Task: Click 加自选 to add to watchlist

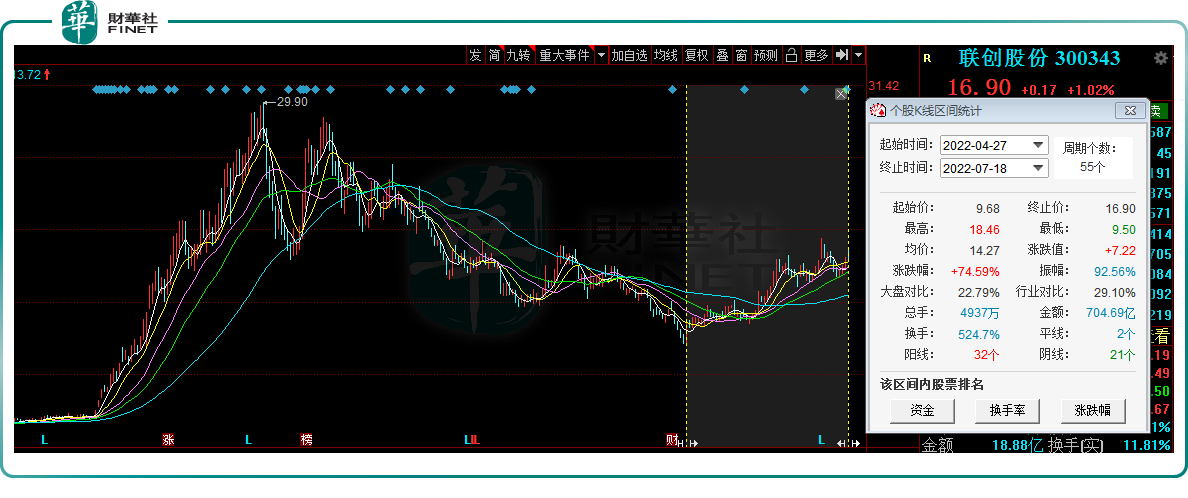Action: [630, 55]
